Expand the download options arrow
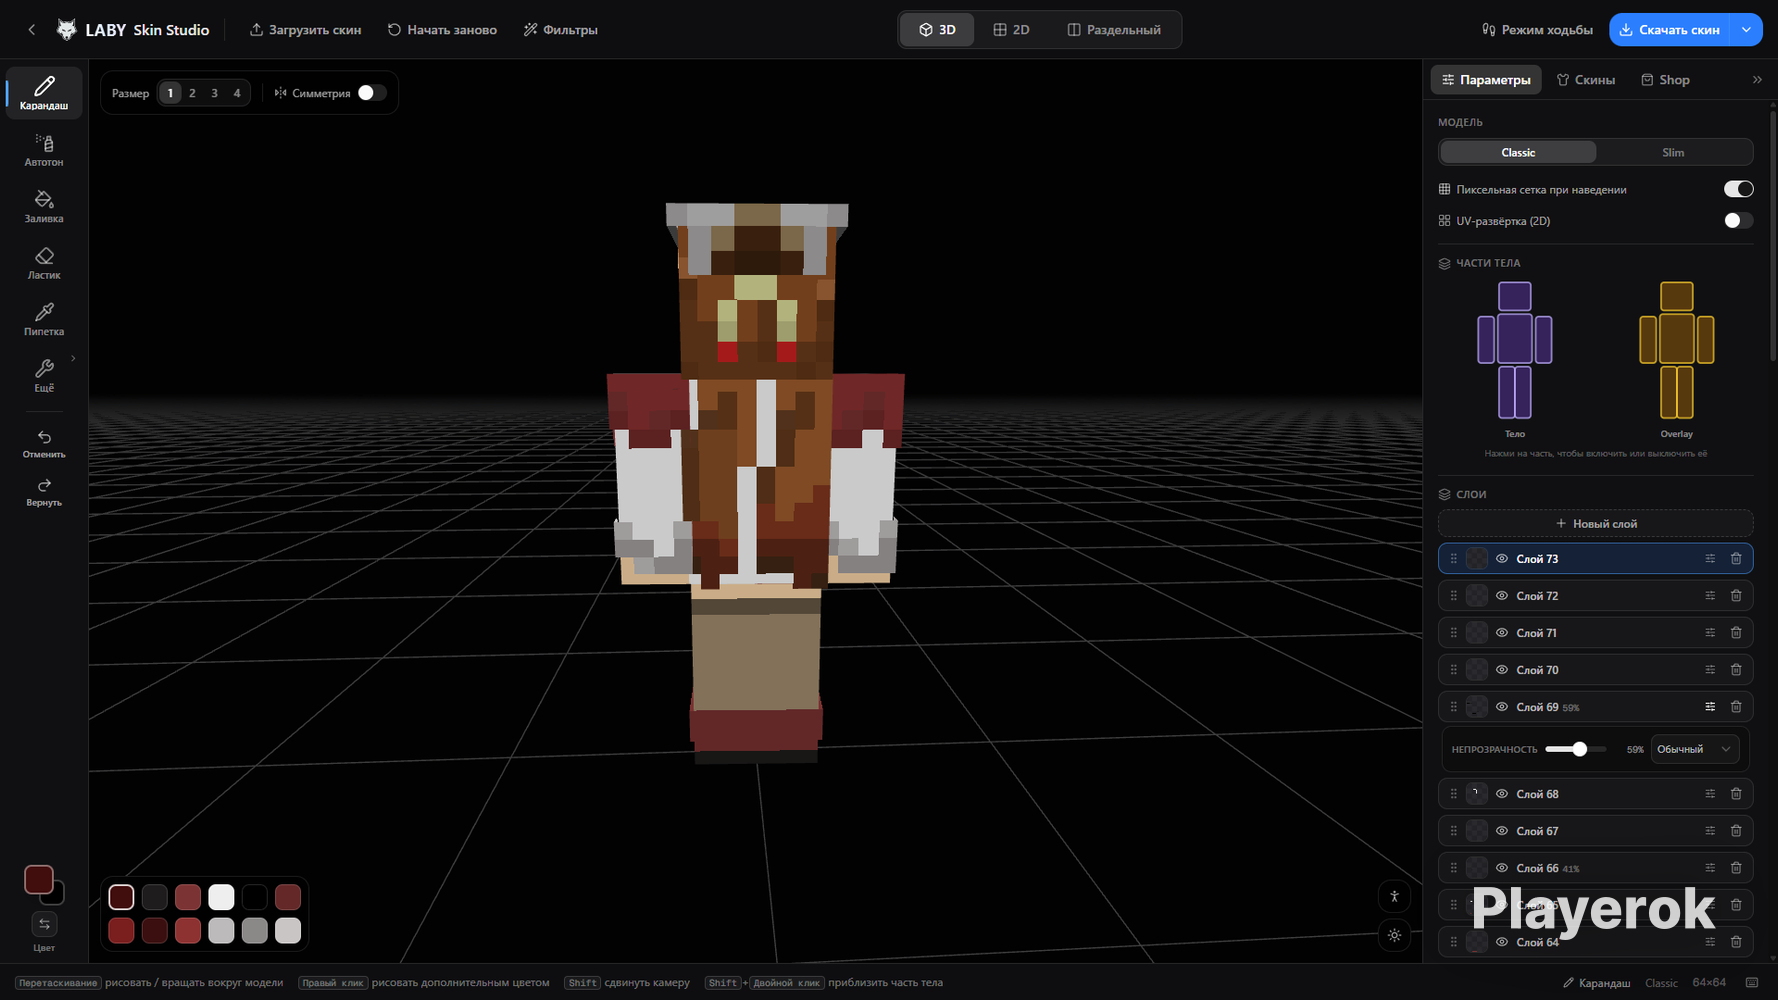 [1746, 30]
